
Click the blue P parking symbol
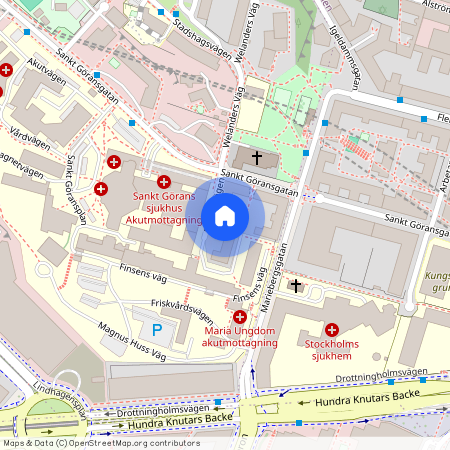click(157, 330)
